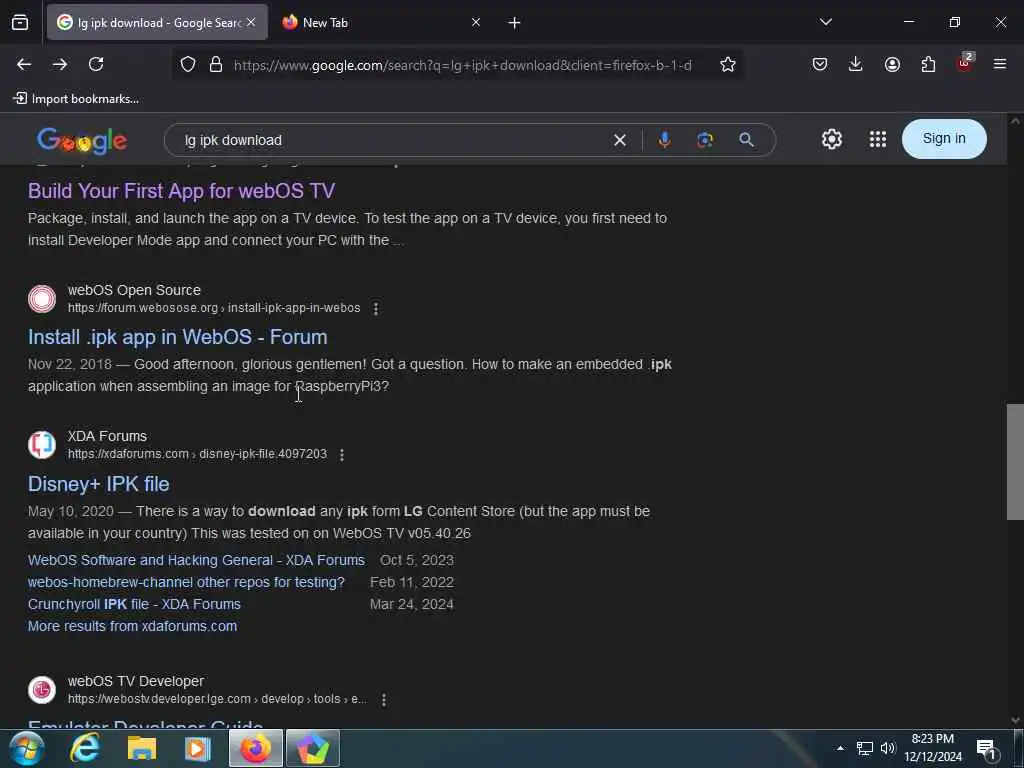This screenshot has height=768, width=1024.
Task: Open Build Your First App for webOS TV
Action: pyautogui.click(x=182, y=191)
